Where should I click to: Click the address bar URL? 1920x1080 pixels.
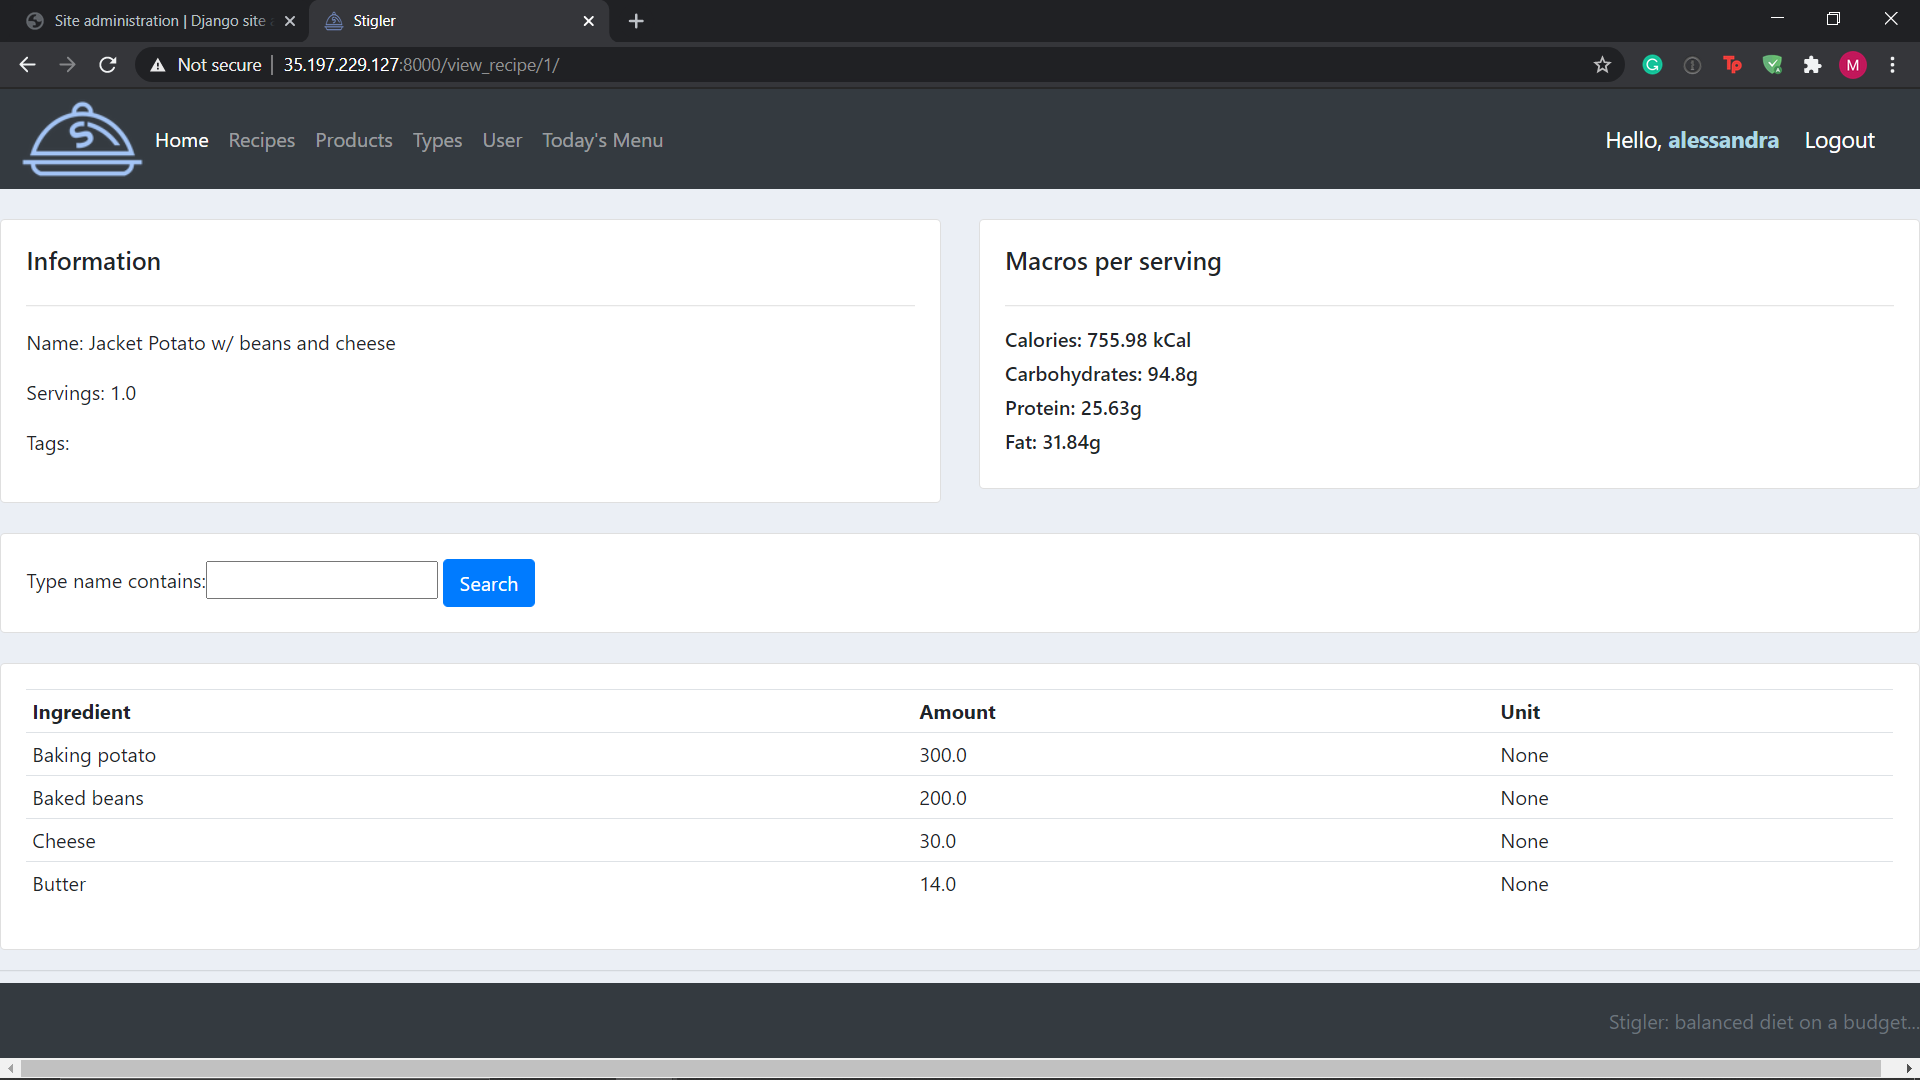click(420, 65)
